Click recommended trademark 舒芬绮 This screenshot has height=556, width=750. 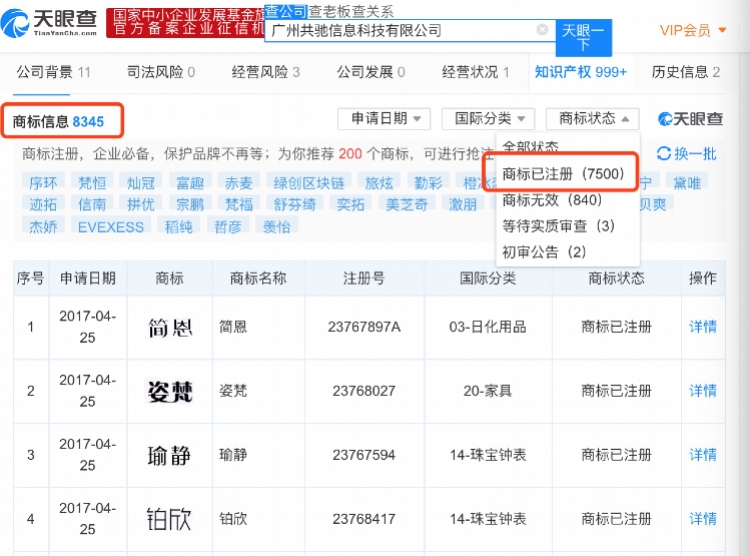click(295, 204)
